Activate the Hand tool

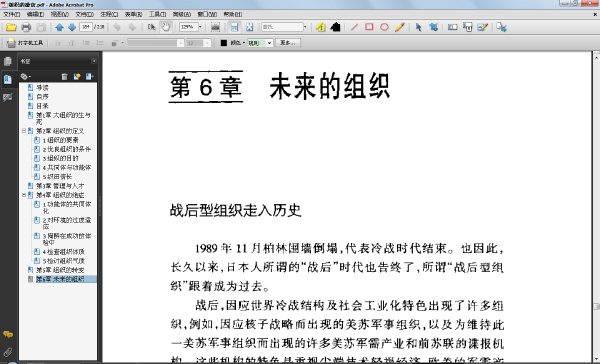pos(166,27)
